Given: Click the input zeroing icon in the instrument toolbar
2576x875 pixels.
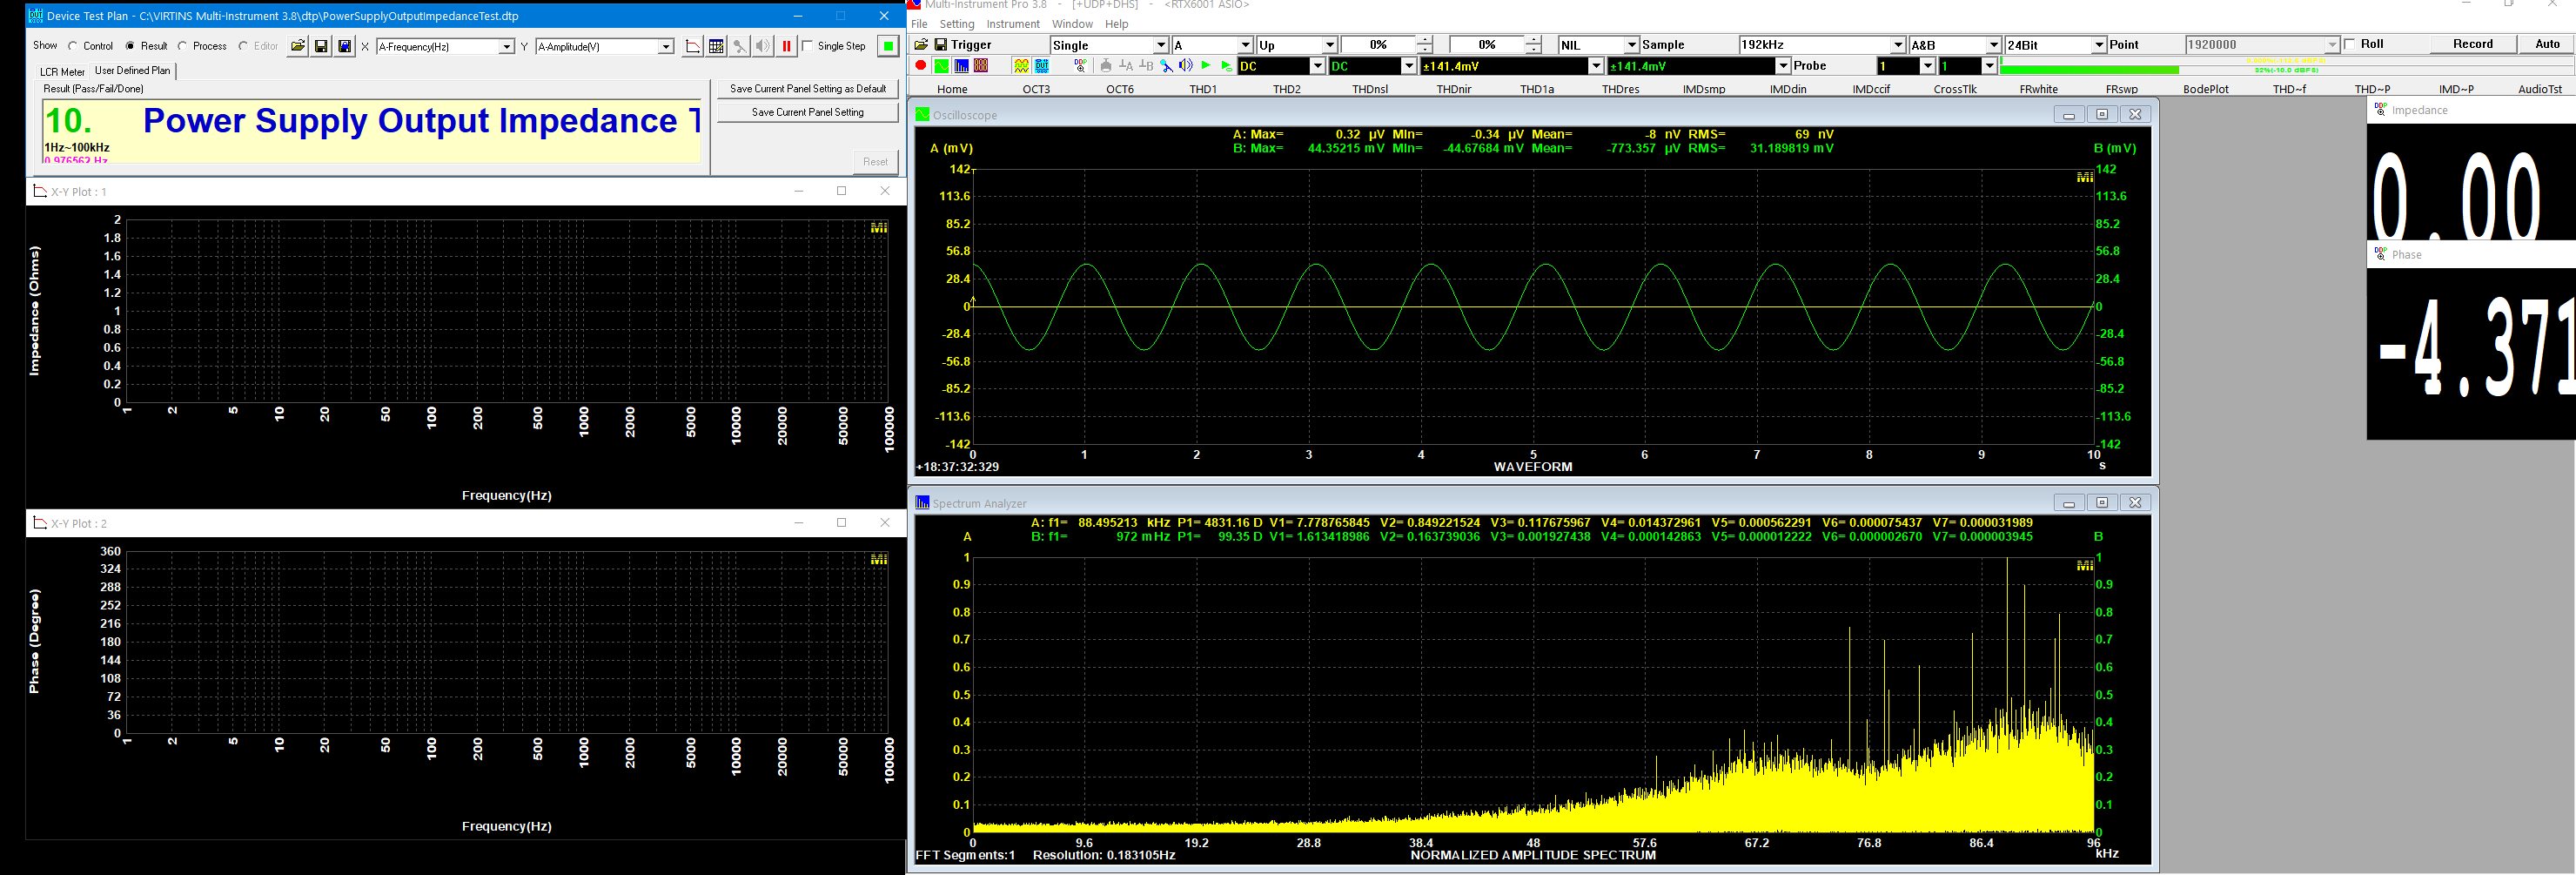Looking at the screenshot, I should [1106, 65].
